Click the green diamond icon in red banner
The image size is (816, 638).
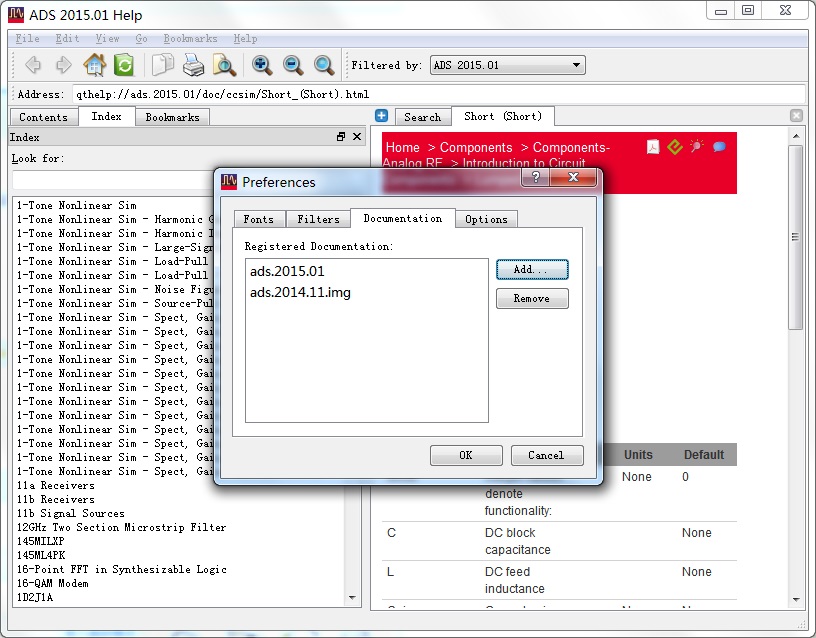coord(675,147)
